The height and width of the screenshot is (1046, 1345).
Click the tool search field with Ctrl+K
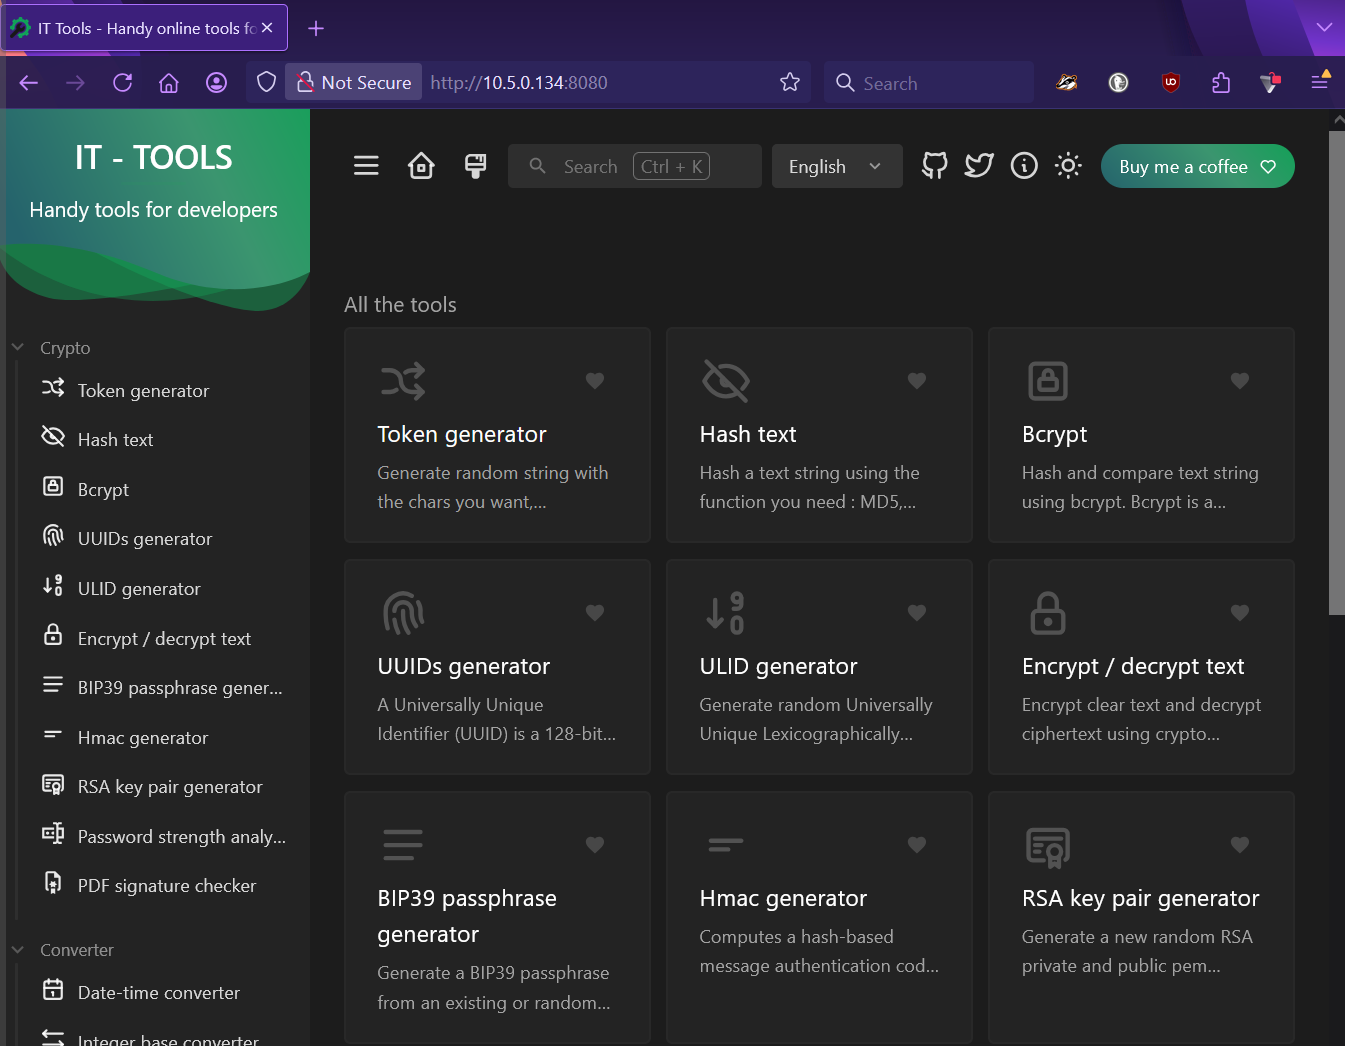(x=634, y=167)
